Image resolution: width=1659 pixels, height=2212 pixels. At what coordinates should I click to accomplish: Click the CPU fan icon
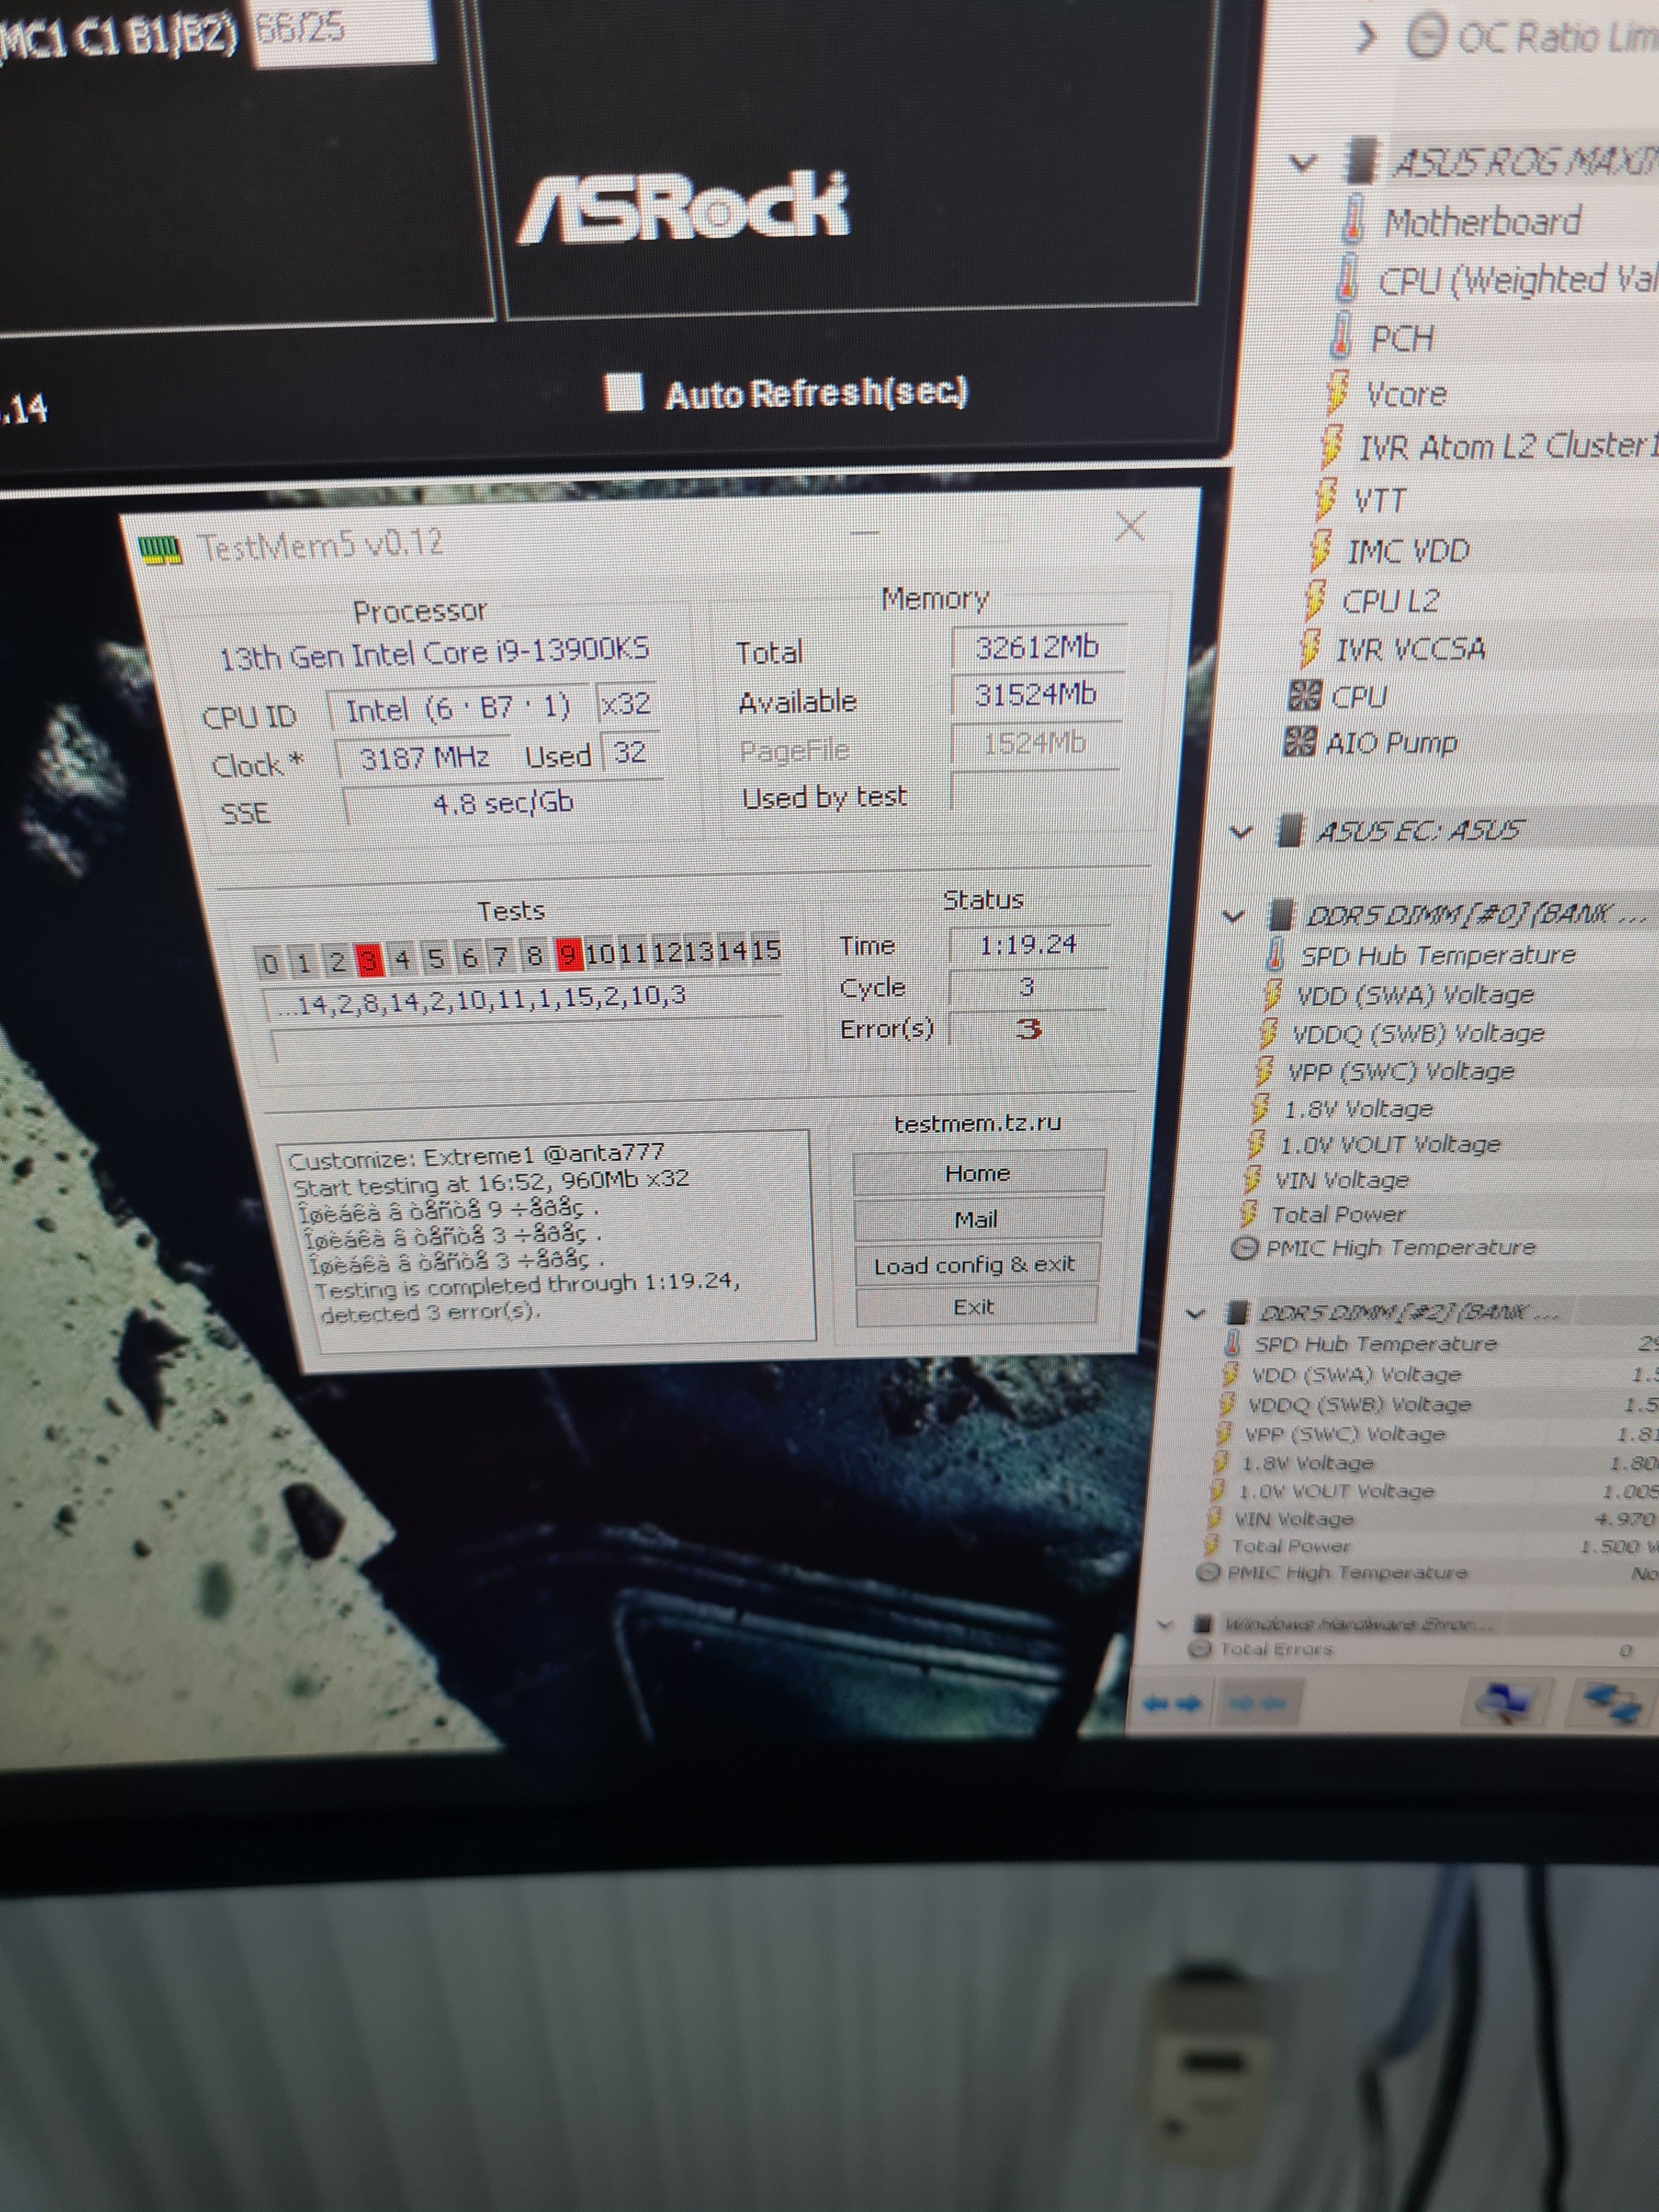coord(1305,695)
